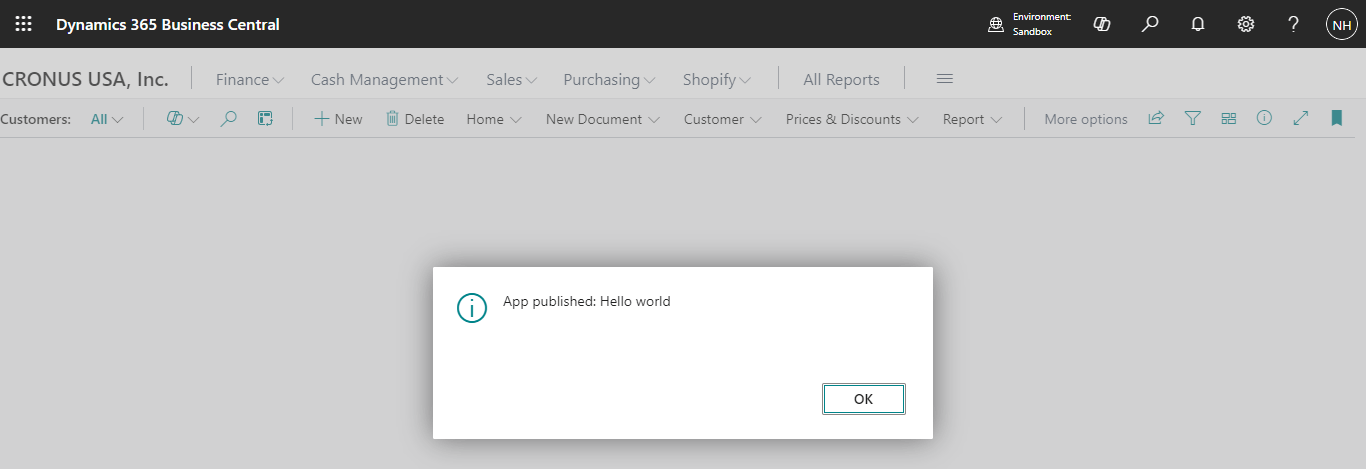1366x469 pixels.
Task: Expand the Purchasing menu
Action: (x=609, y=79)
